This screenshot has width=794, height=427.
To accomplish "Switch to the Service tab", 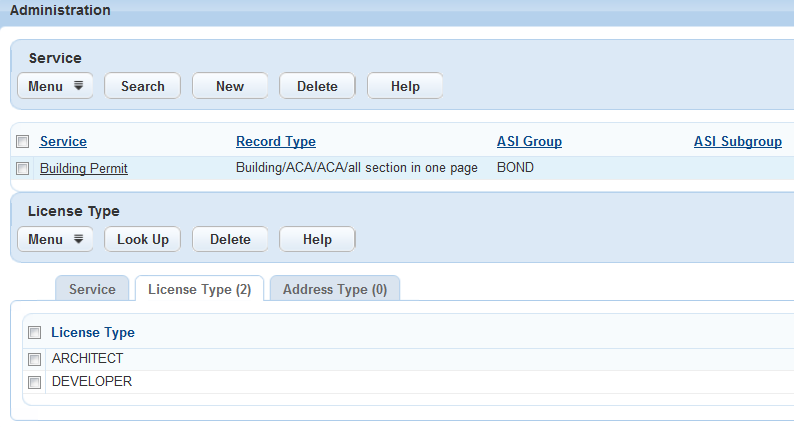I will point(92,289).
